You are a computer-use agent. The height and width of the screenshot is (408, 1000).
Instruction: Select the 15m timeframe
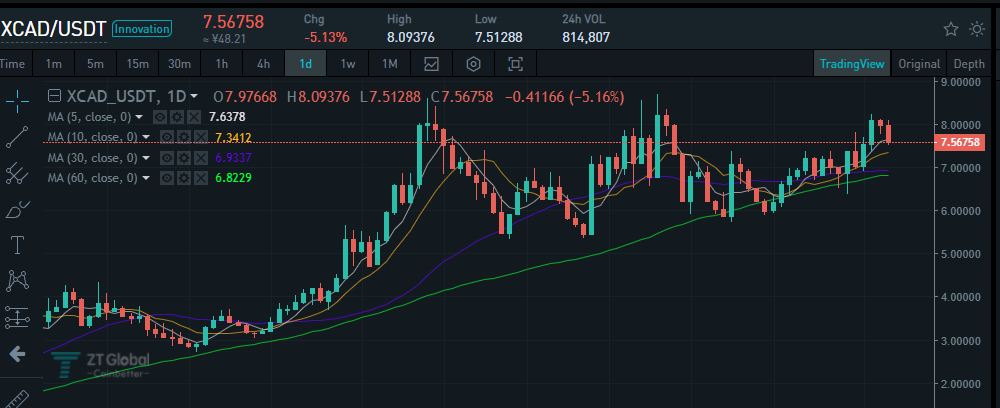[x=137, y=64]
